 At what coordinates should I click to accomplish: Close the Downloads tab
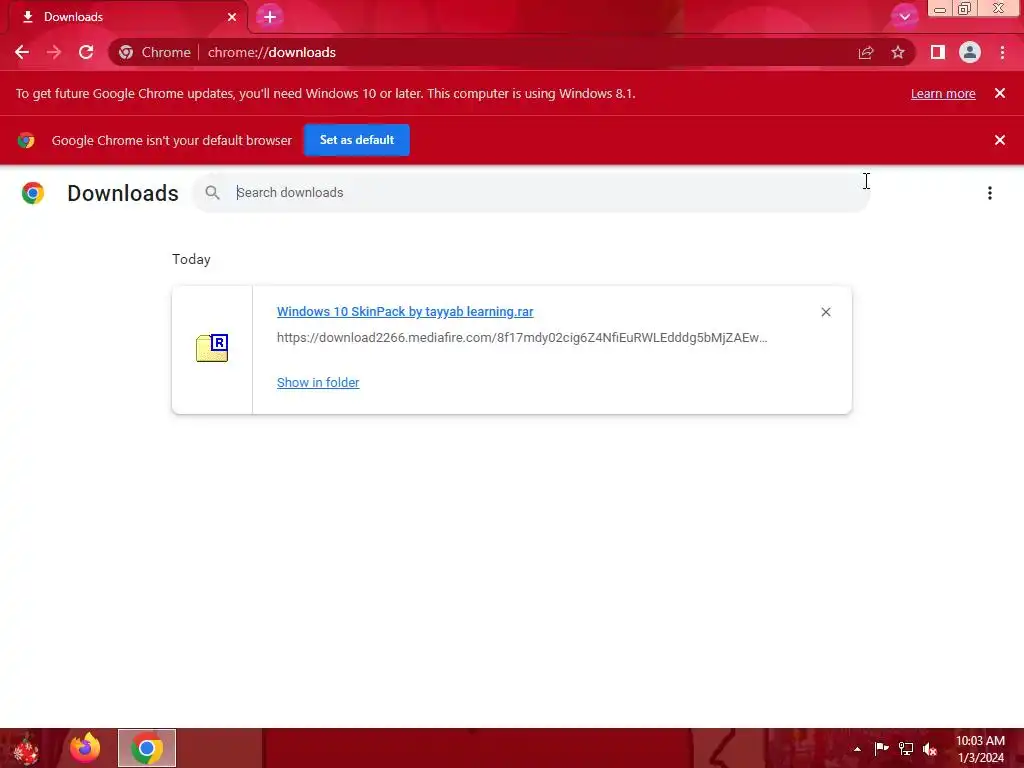point(232,17)
